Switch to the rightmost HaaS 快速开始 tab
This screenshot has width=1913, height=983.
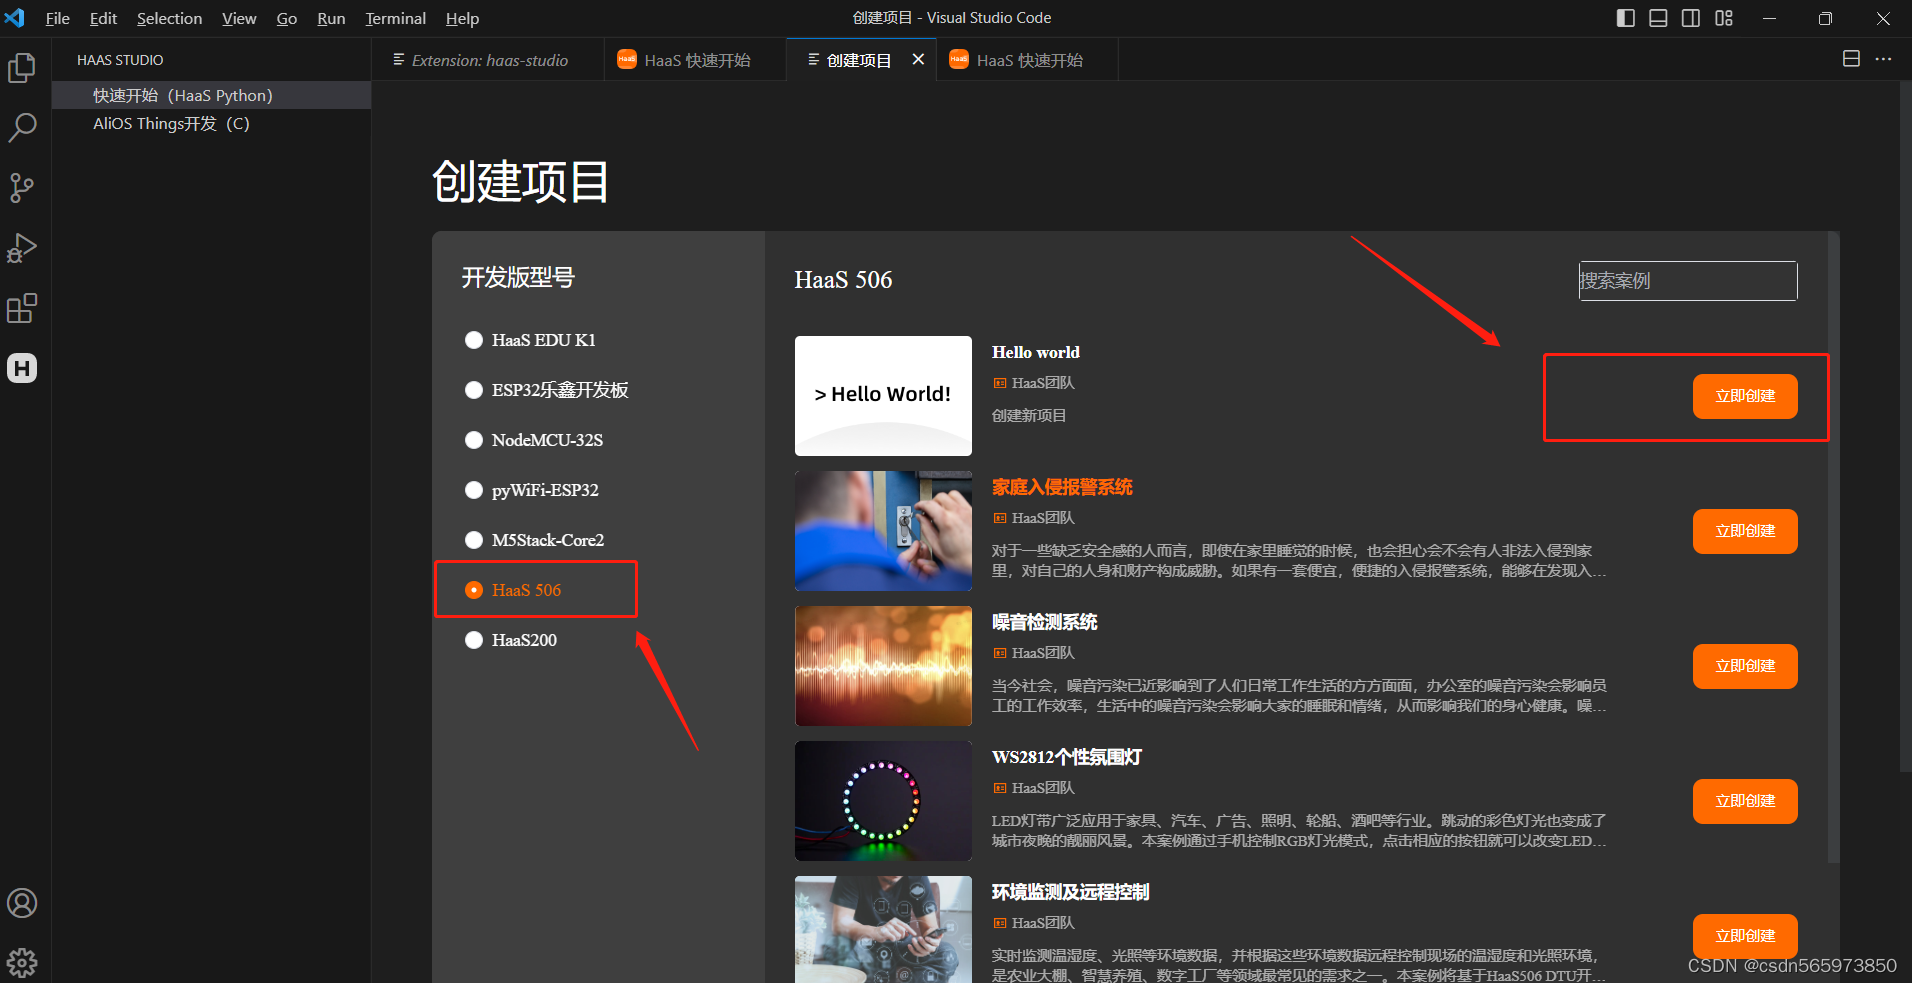[x=1027, y=60]
